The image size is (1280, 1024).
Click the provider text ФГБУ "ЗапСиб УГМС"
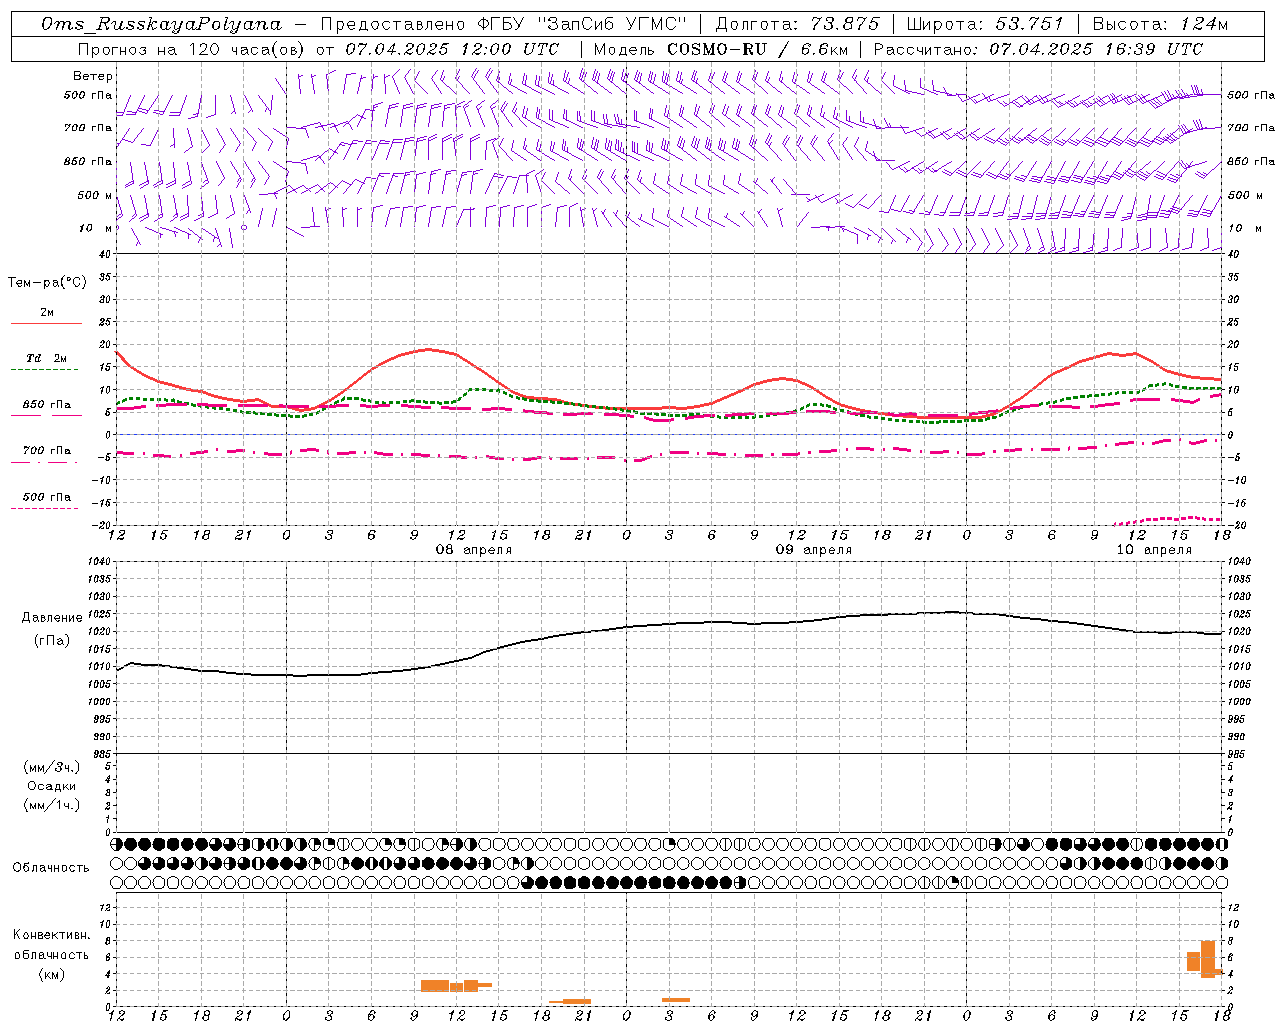584,24
